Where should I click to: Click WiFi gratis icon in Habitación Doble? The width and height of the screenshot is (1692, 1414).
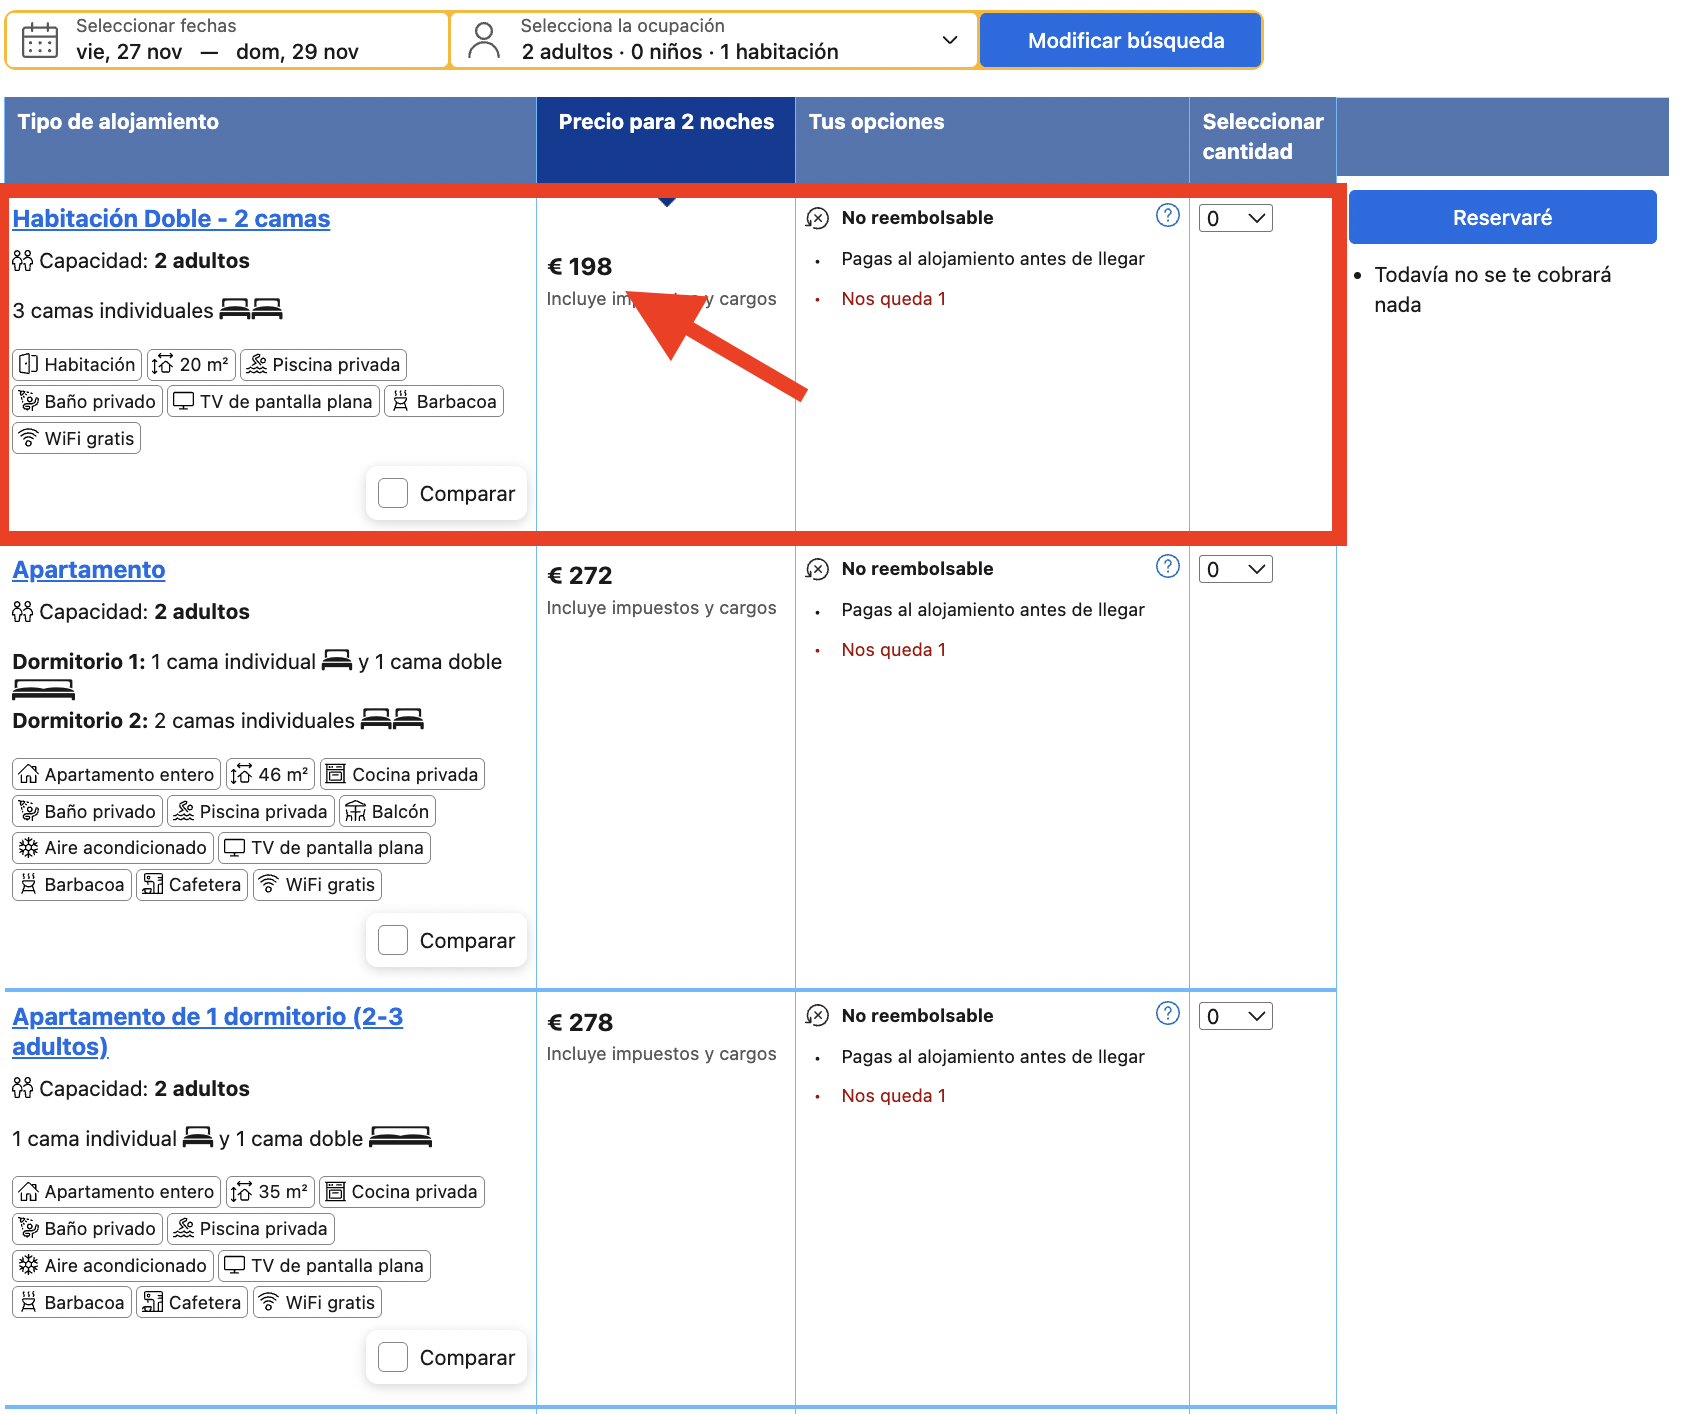pyautogui.click(x=29, y=439)
